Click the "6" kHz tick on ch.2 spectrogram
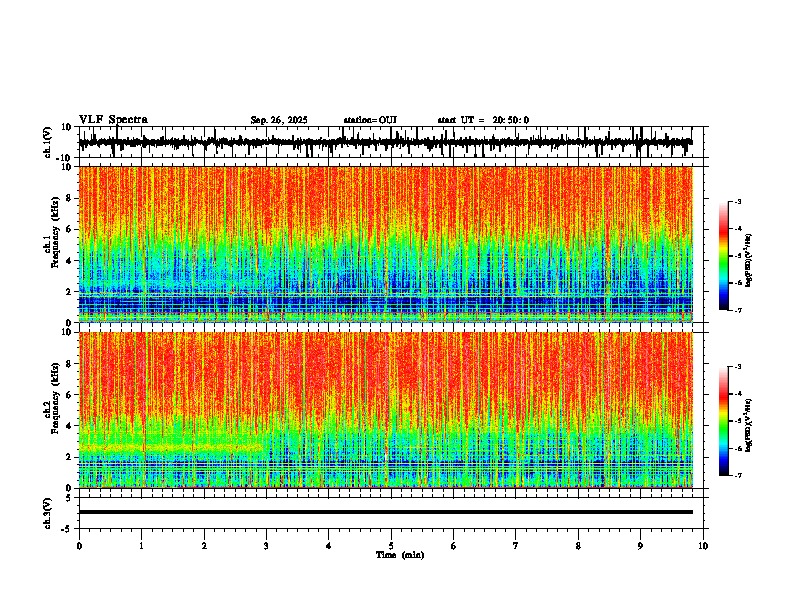The width and height of the screenshot is (792, 612). point(69,395)
